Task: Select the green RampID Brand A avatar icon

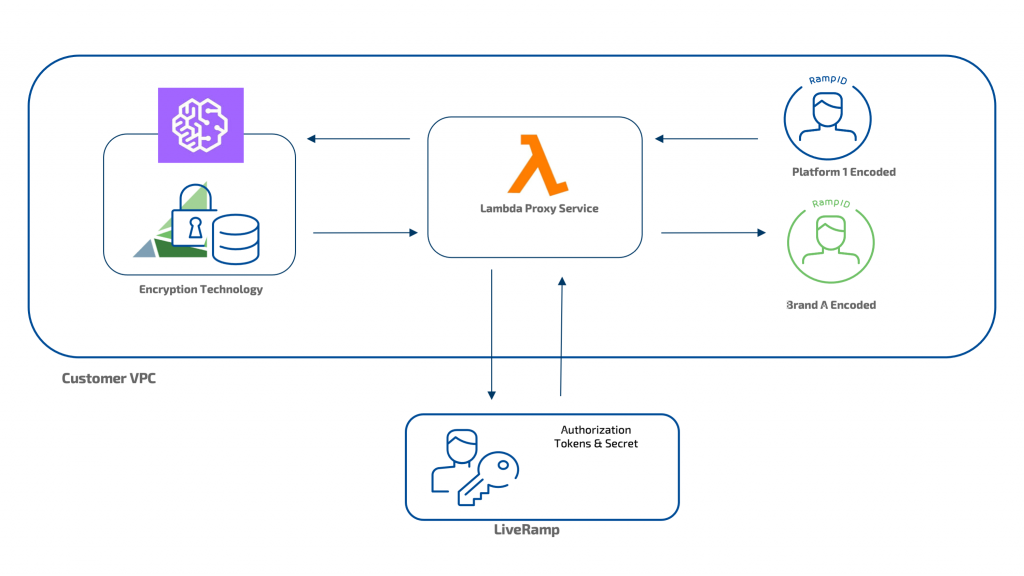Action: click(830, 240)
